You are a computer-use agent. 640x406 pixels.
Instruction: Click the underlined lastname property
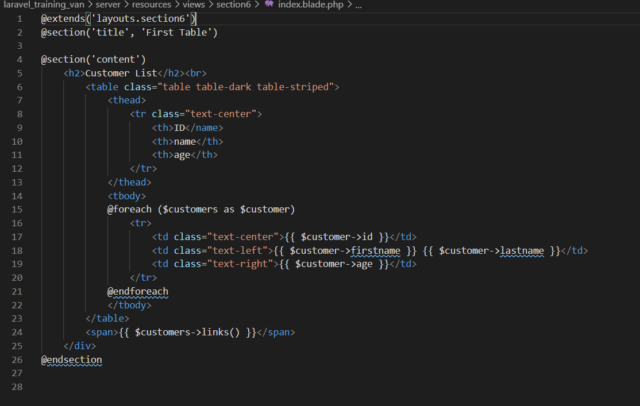pos(522,251)
